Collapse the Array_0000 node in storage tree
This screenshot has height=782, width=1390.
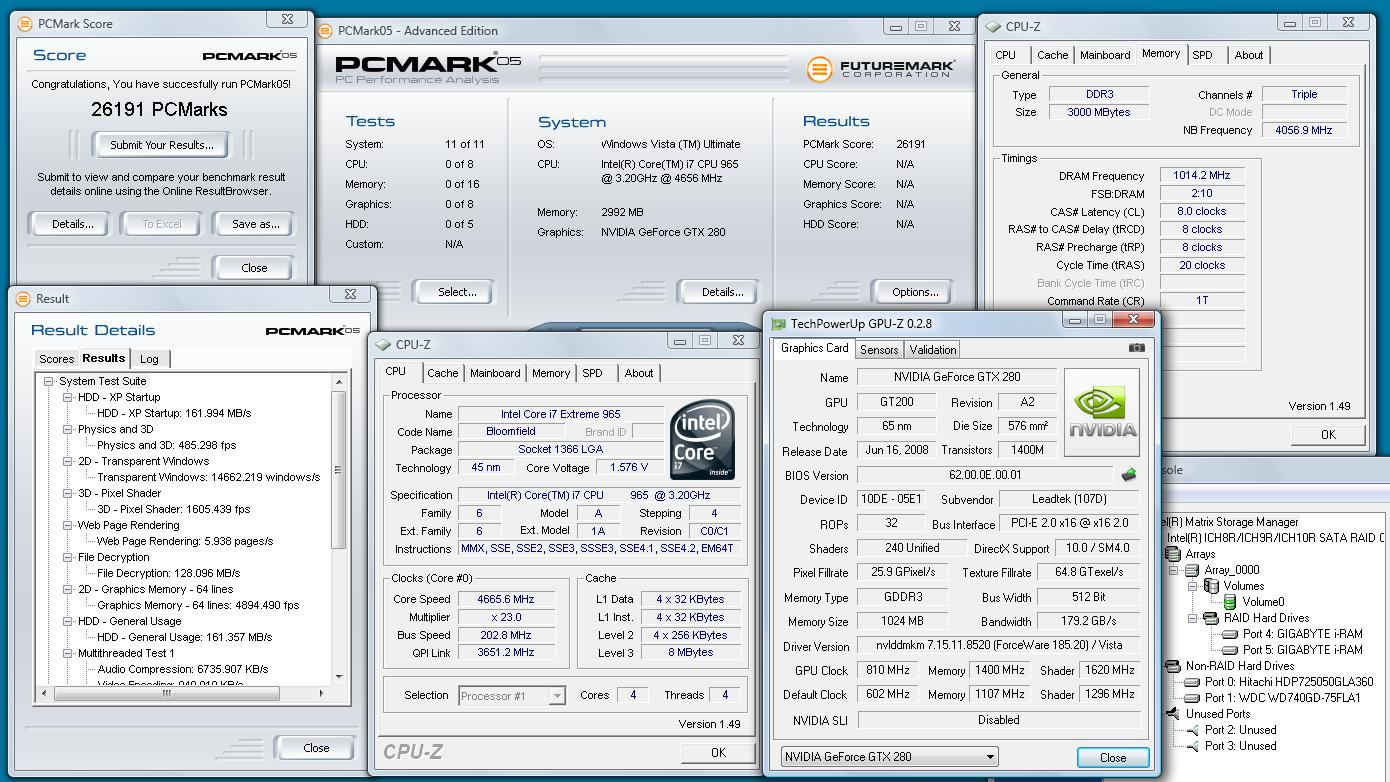coord(1175,570)
